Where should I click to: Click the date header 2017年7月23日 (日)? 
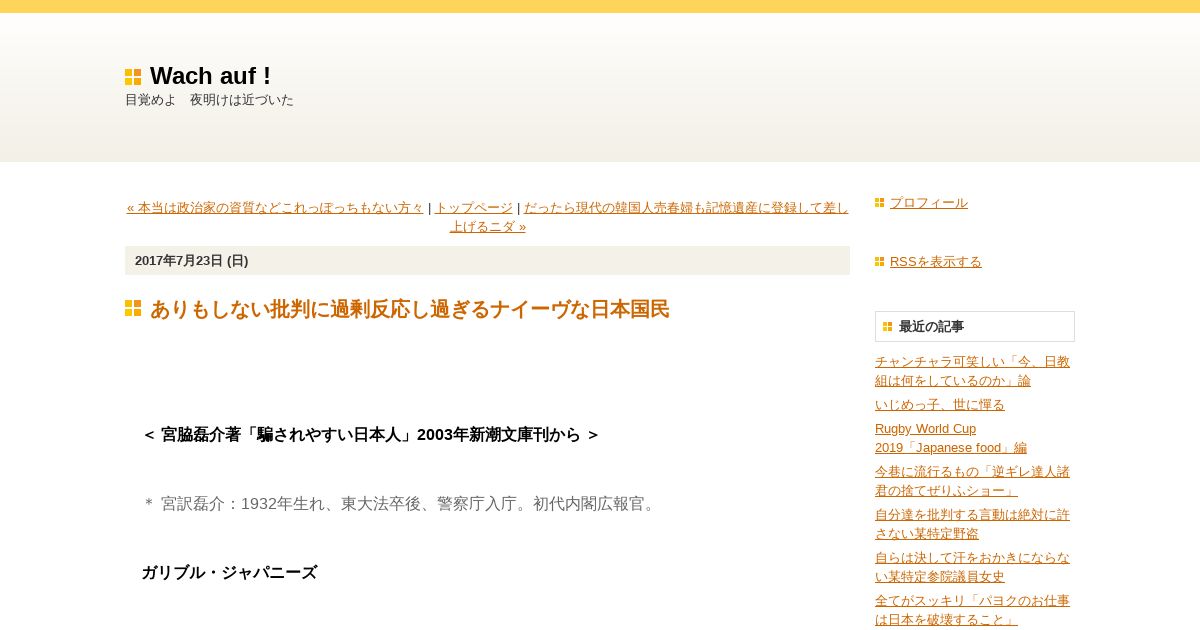click(x=487, y=261)
